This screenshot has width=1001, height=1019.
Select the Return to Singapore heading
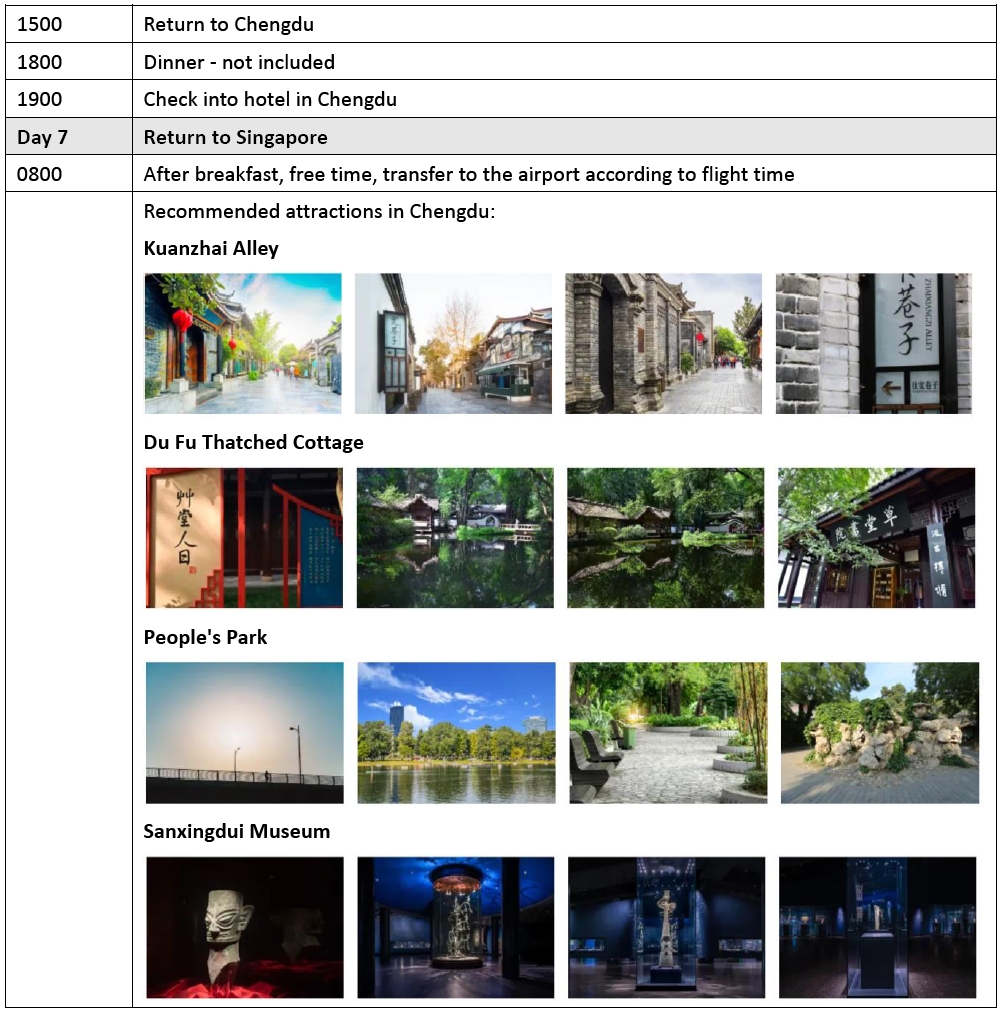[235, 137]
